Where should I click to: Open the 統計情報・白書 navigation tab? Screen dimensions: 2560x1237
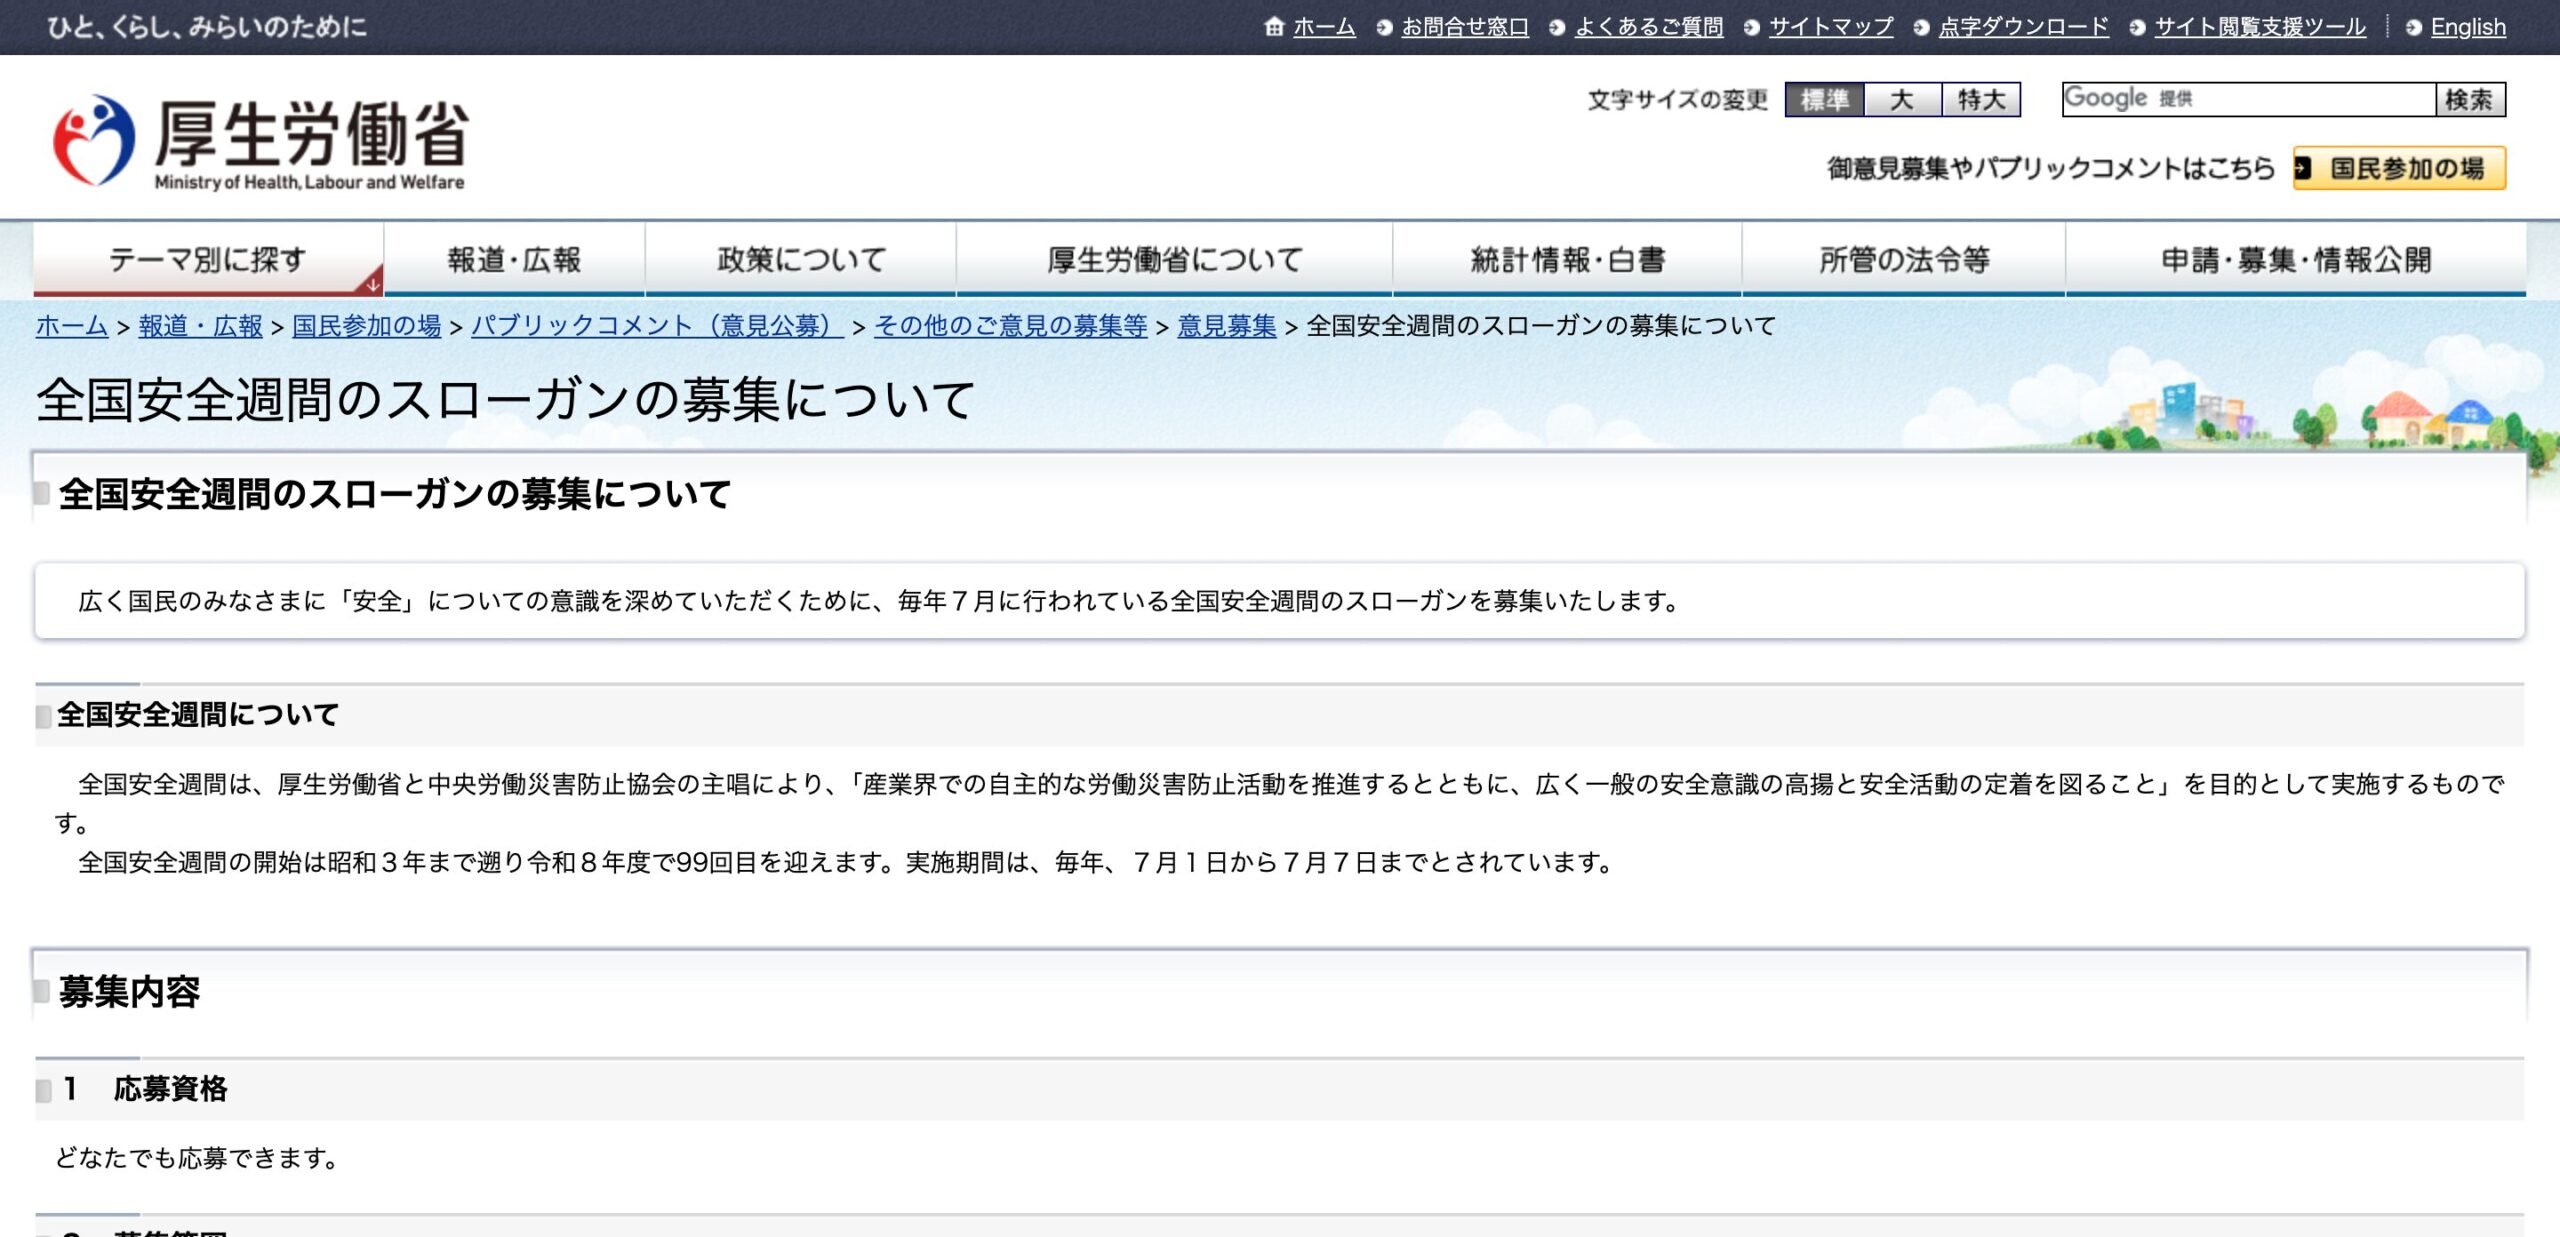tap(1567, 260)
